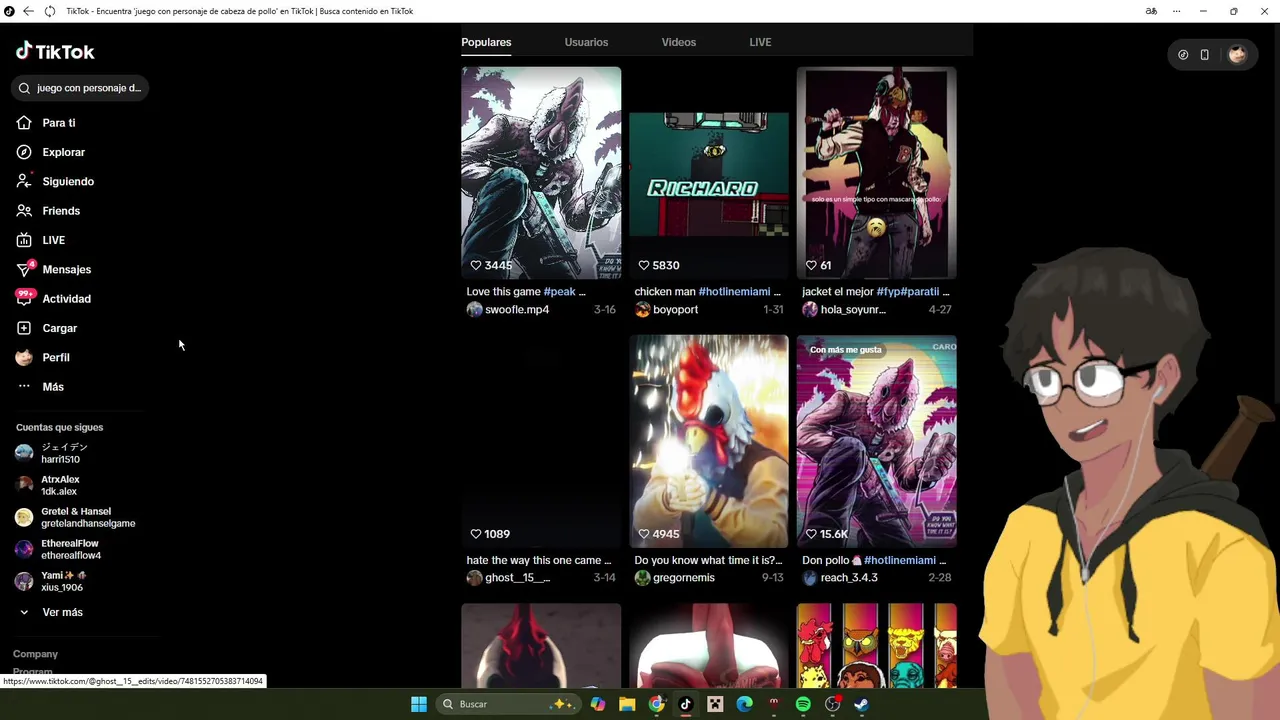The height and width of the screenshot is (720, 1280).
Task: Open Explorar compass icon in sidebar
Action: click(x=24, y=152)
